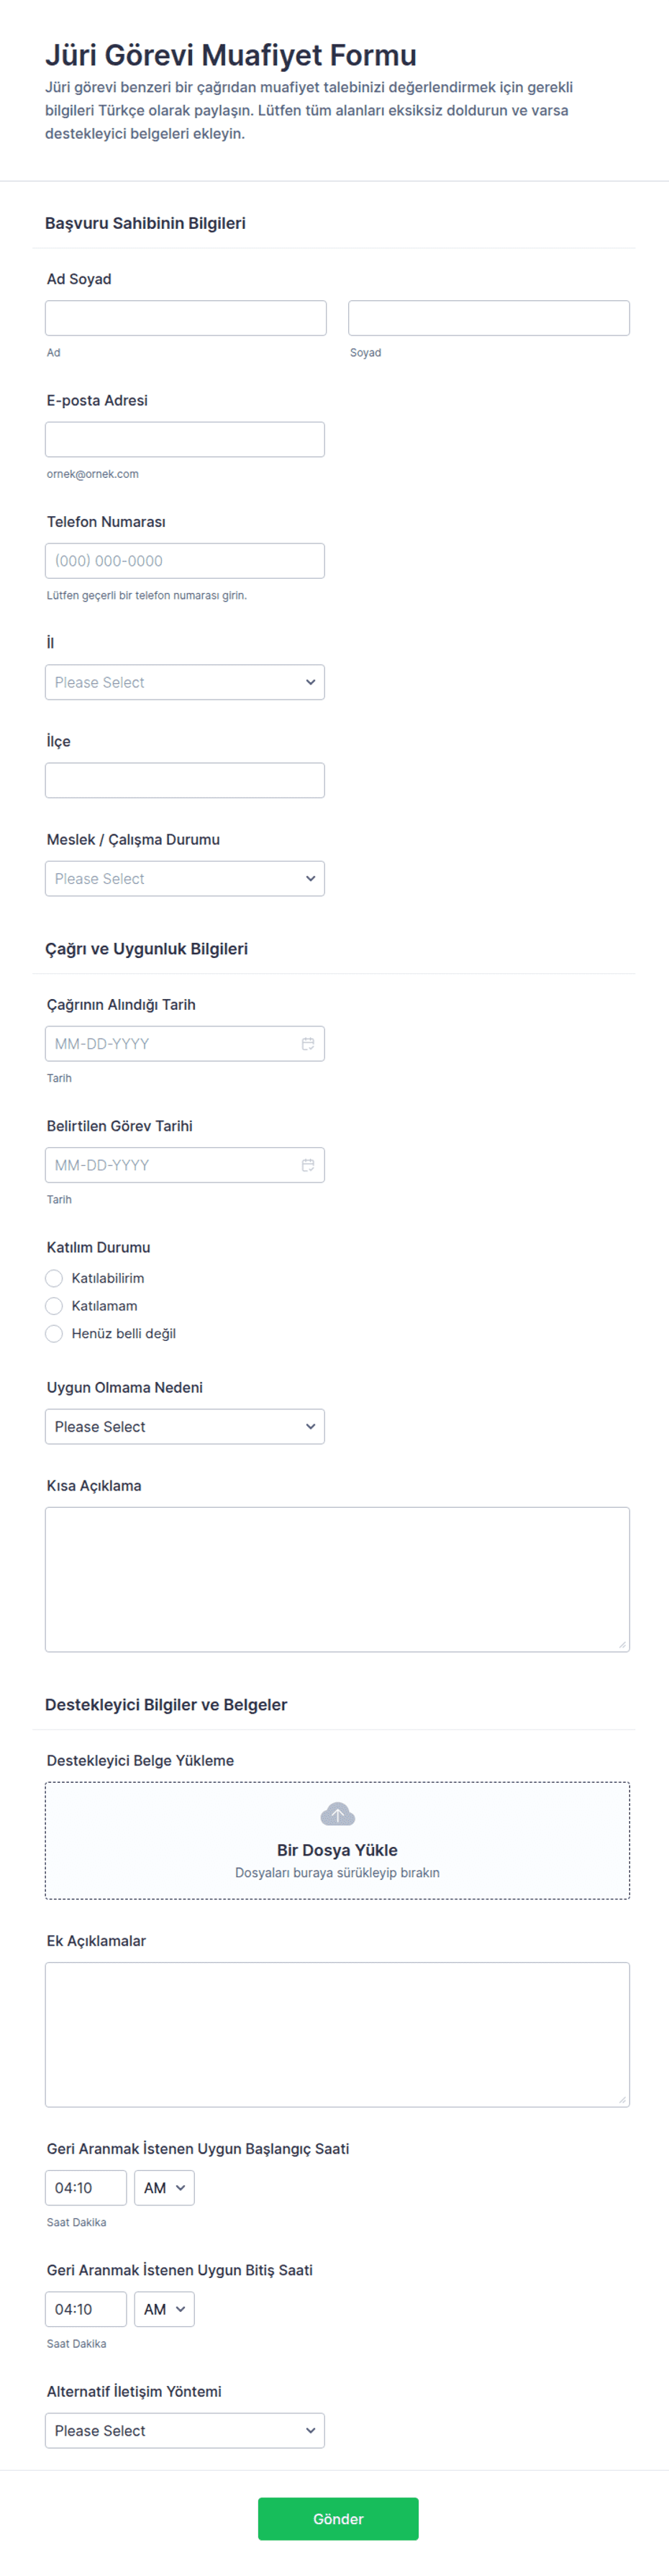Viewport: 669px width, 2576px height.
Task: Focus the Ad first name field
Action: click(x=186, y=318)
